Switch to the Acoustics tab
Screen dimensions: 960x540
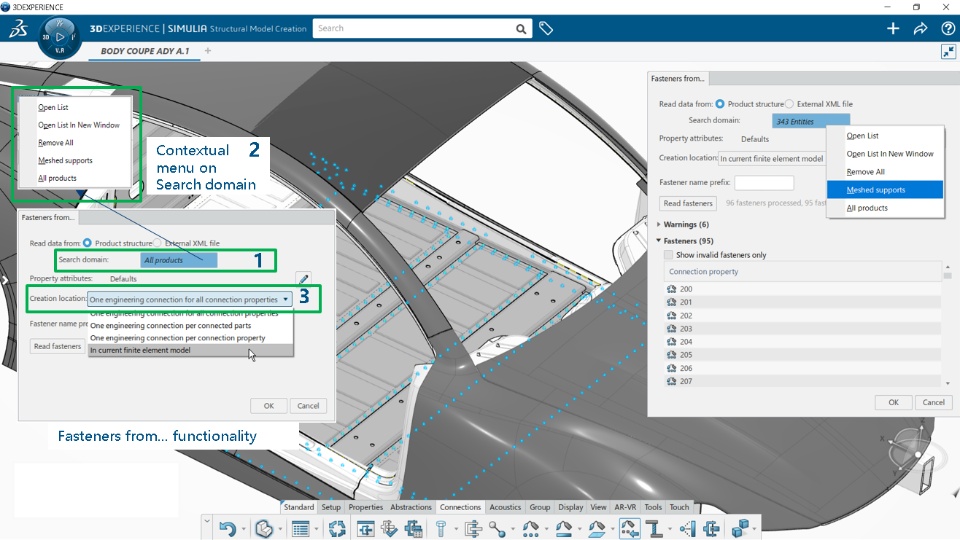(x=504, y=507)
